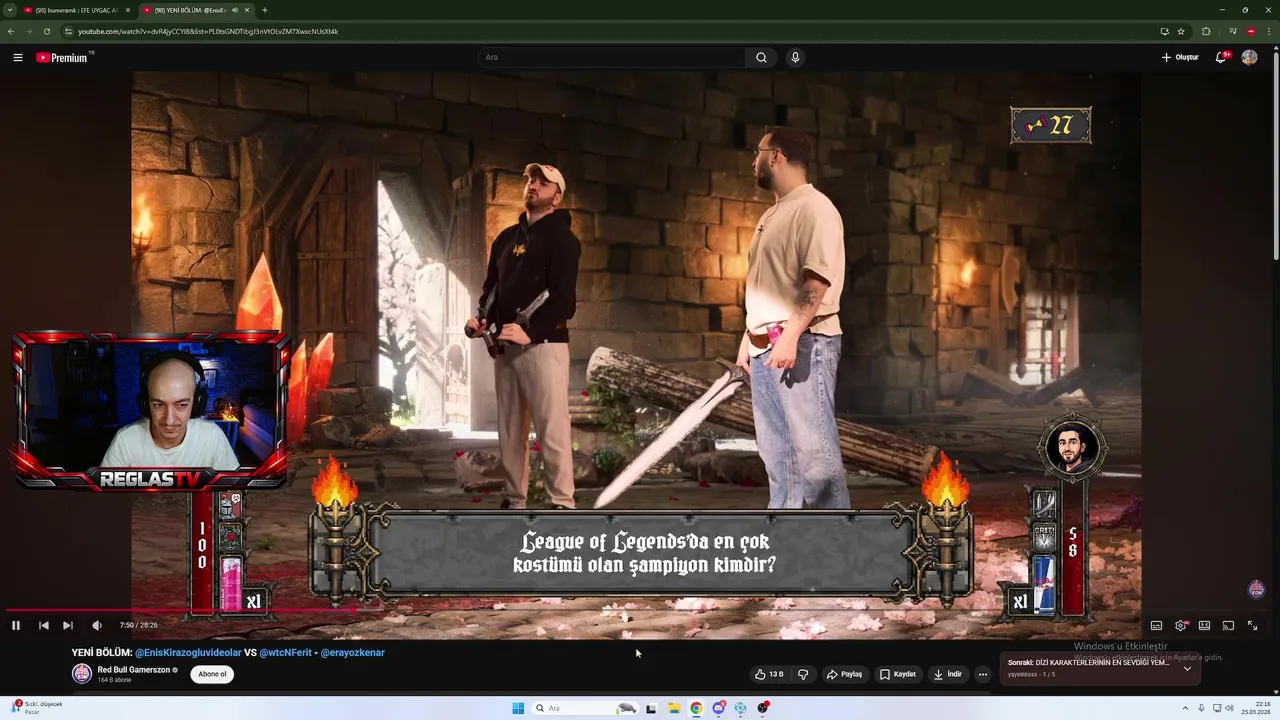Open Chrome from the taskbar
The image size is (1280, 720).
(696, 708)
